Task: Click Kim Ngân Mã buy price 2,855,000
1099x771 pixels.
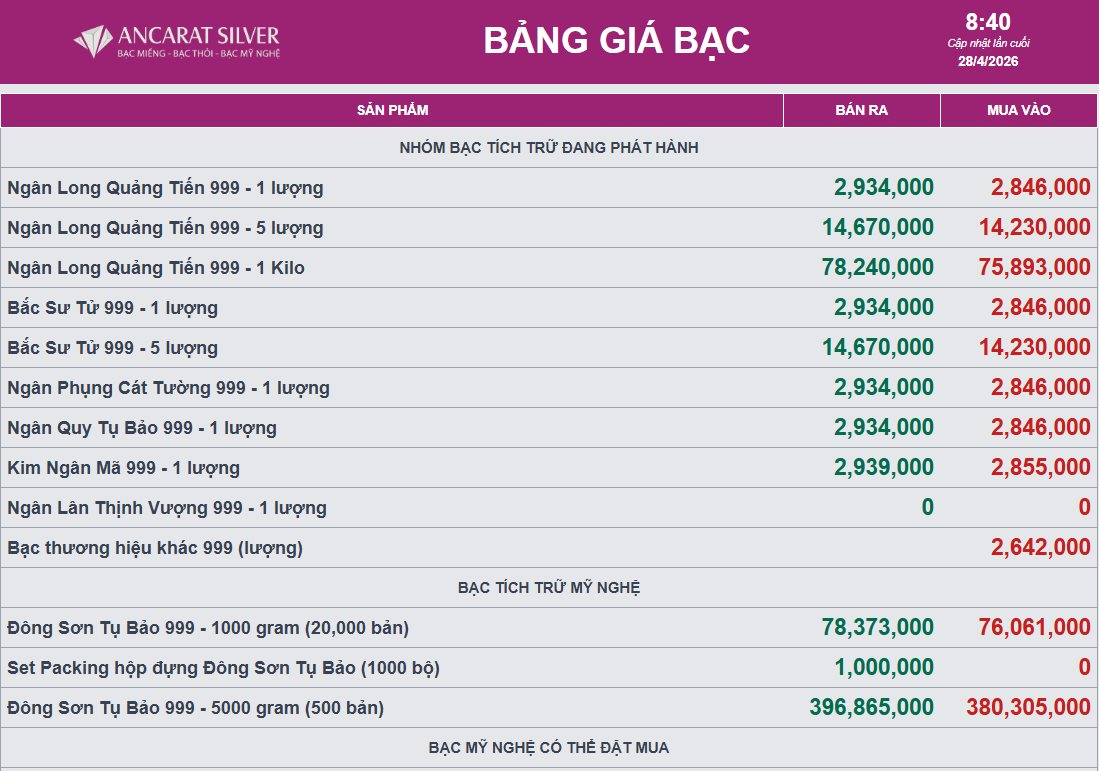Action: (x=1040, y=467)
